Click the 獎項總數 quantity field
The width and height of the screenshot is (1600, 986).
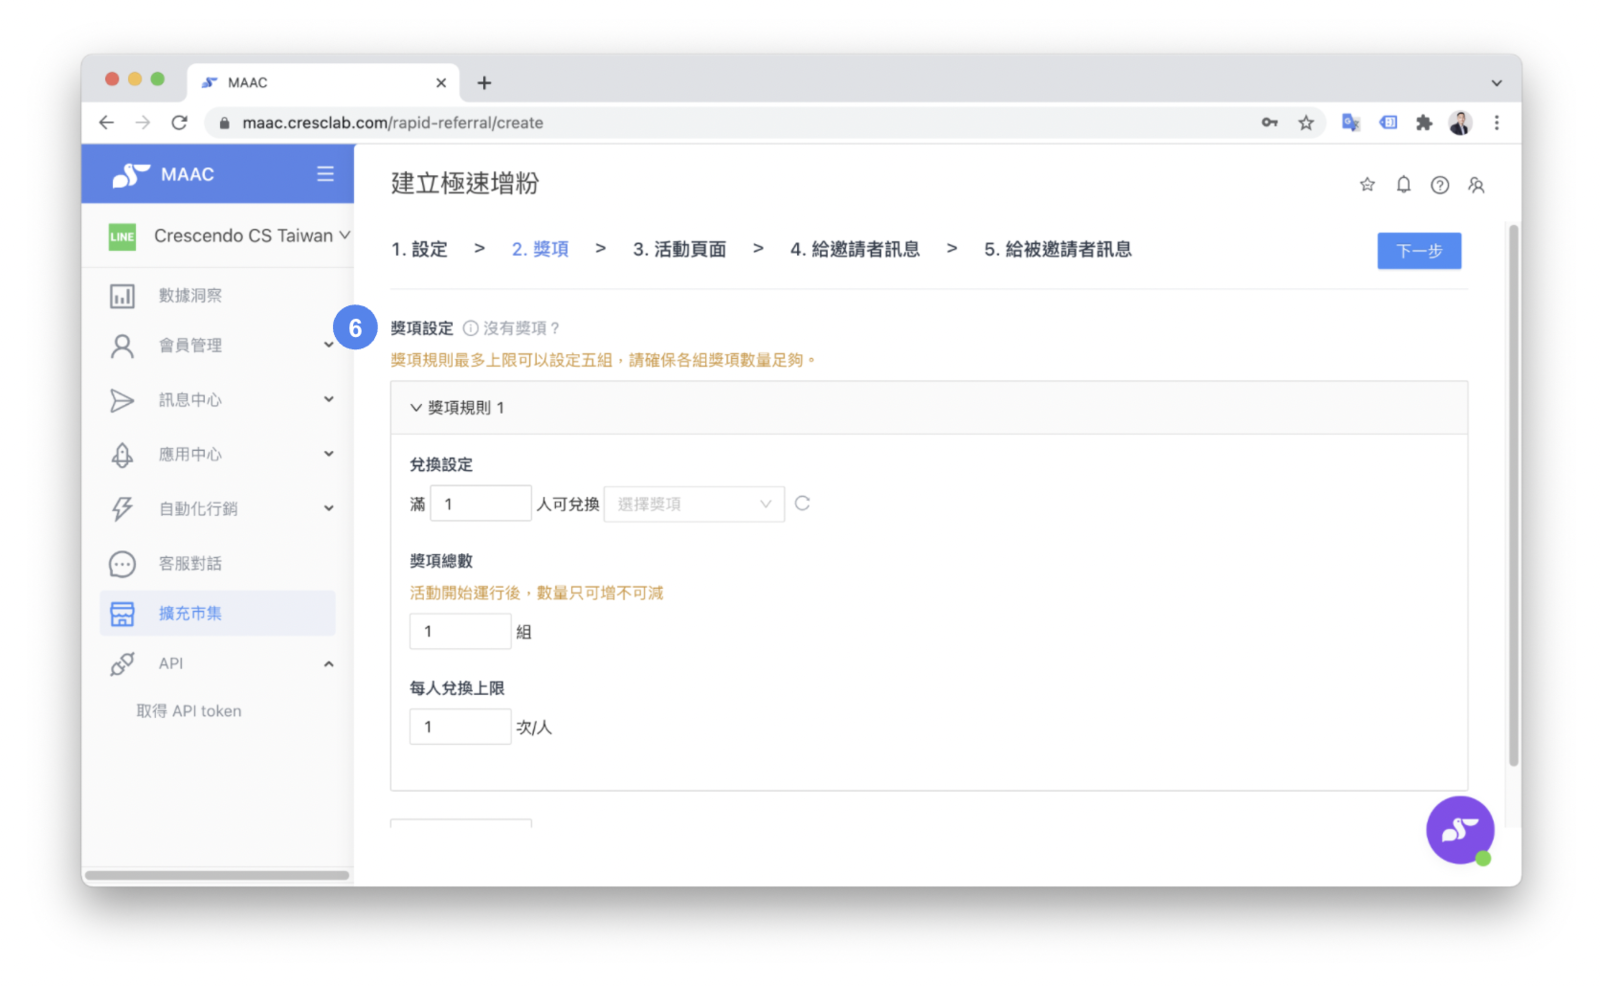click(x=460, y=632)
